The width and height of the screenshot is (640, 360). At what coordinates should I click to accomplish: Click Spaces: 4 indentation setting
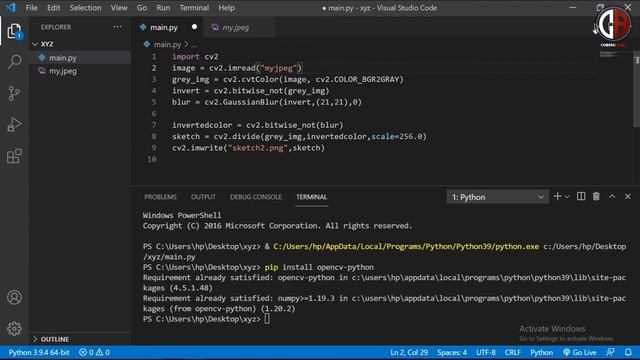point(452,352)
